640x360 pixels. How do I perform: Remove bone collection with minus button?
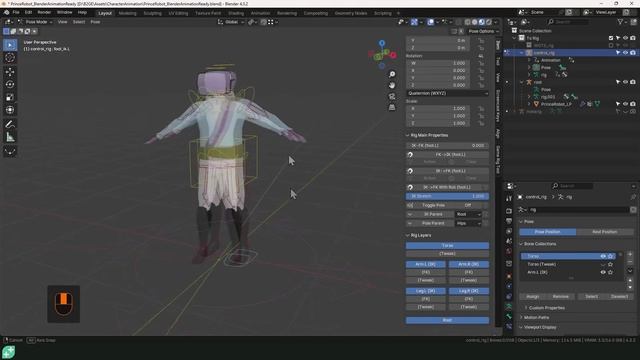pyautogui.click(x=630, y=262)
